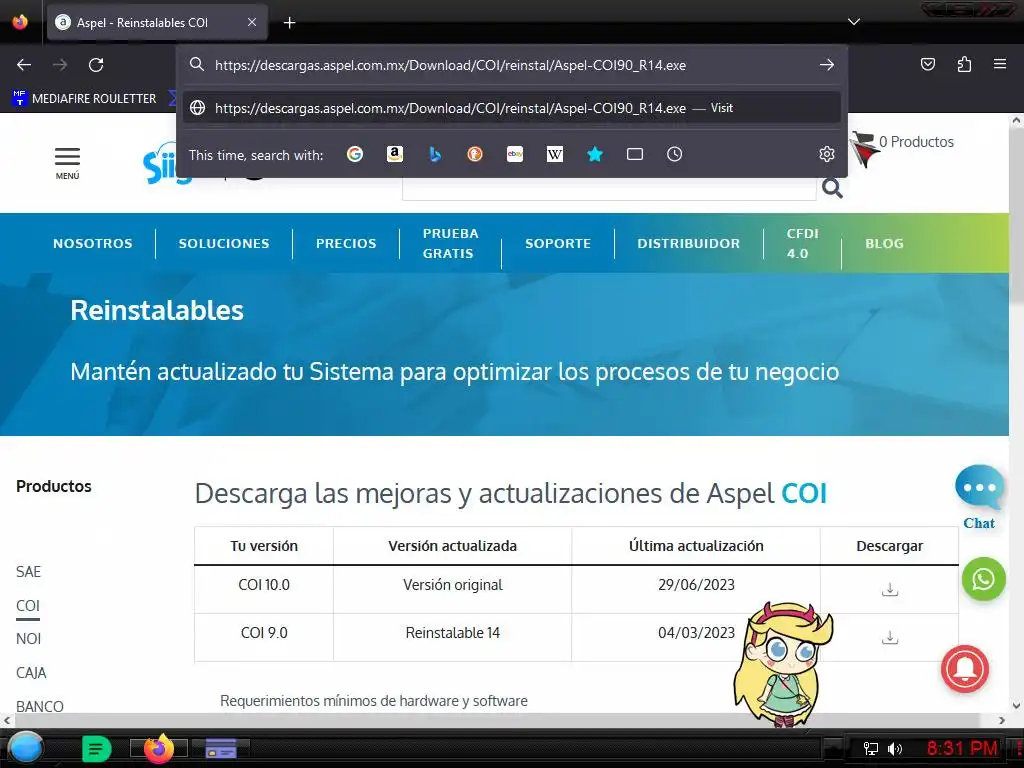
Task: Select the URL suggestion to Visit
Action: click(511, 108)
